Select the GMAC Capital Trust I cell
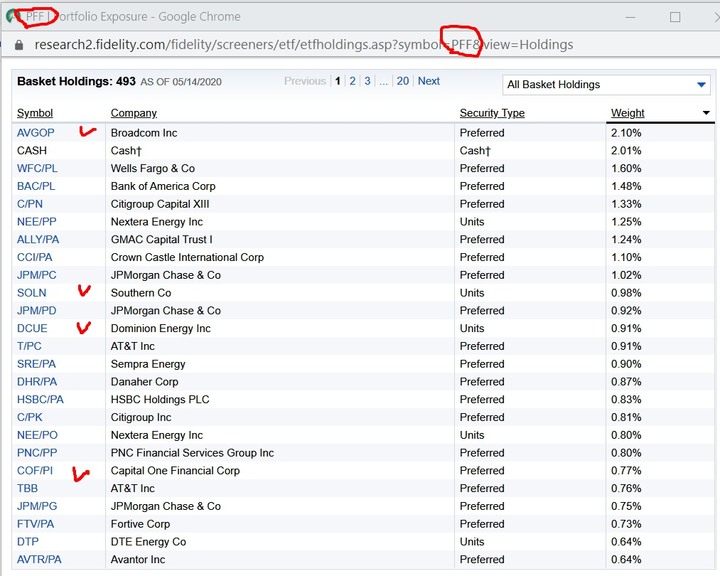The width and height of the screenshot is (720, 576). [x=161, y=239]
